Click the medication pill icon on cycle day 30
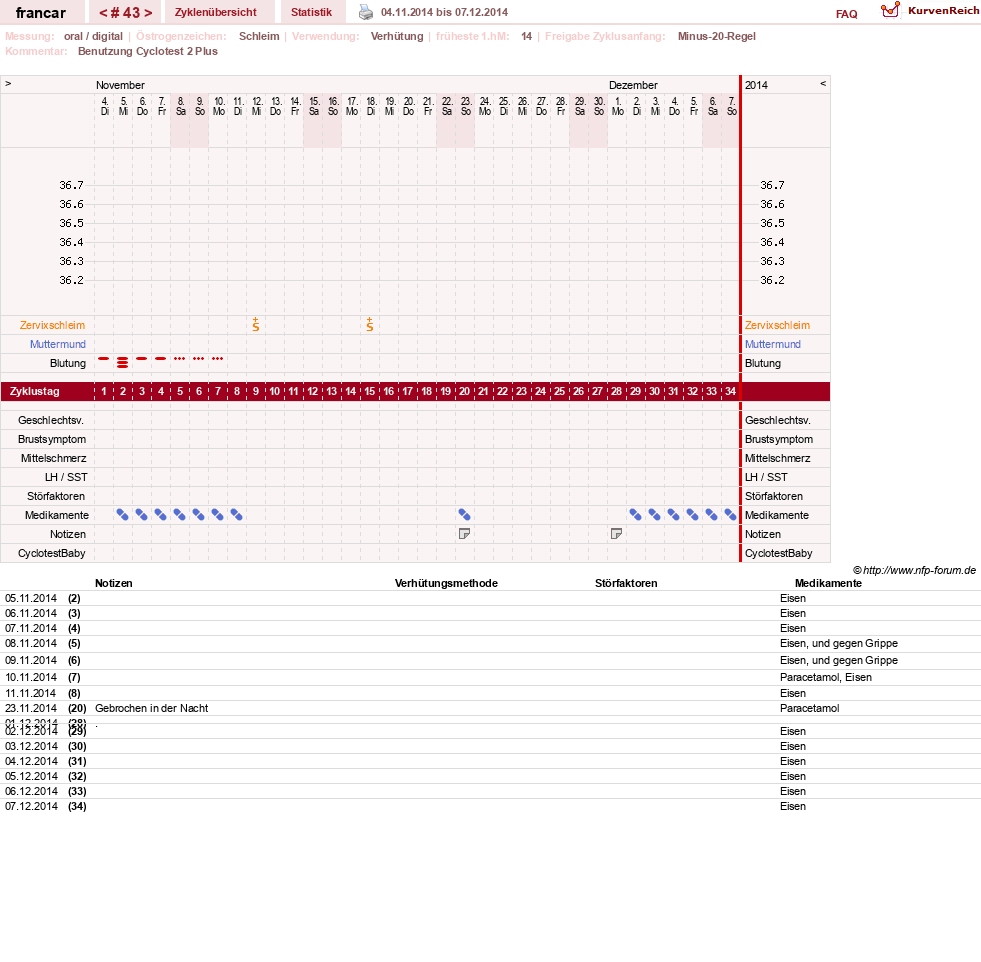This screenshot has height=962, width=981. tap(654, 515)
